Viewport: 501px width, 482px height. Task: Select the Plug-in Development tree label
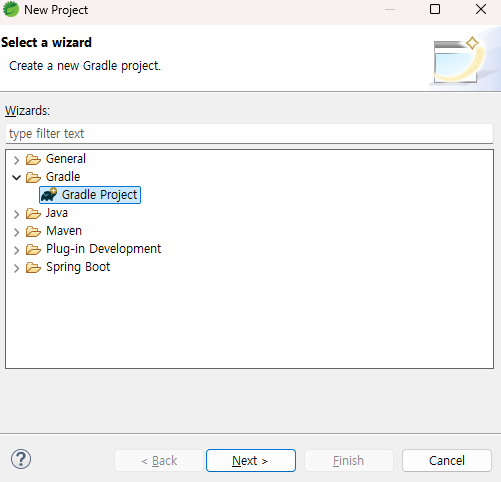point(103,249)
